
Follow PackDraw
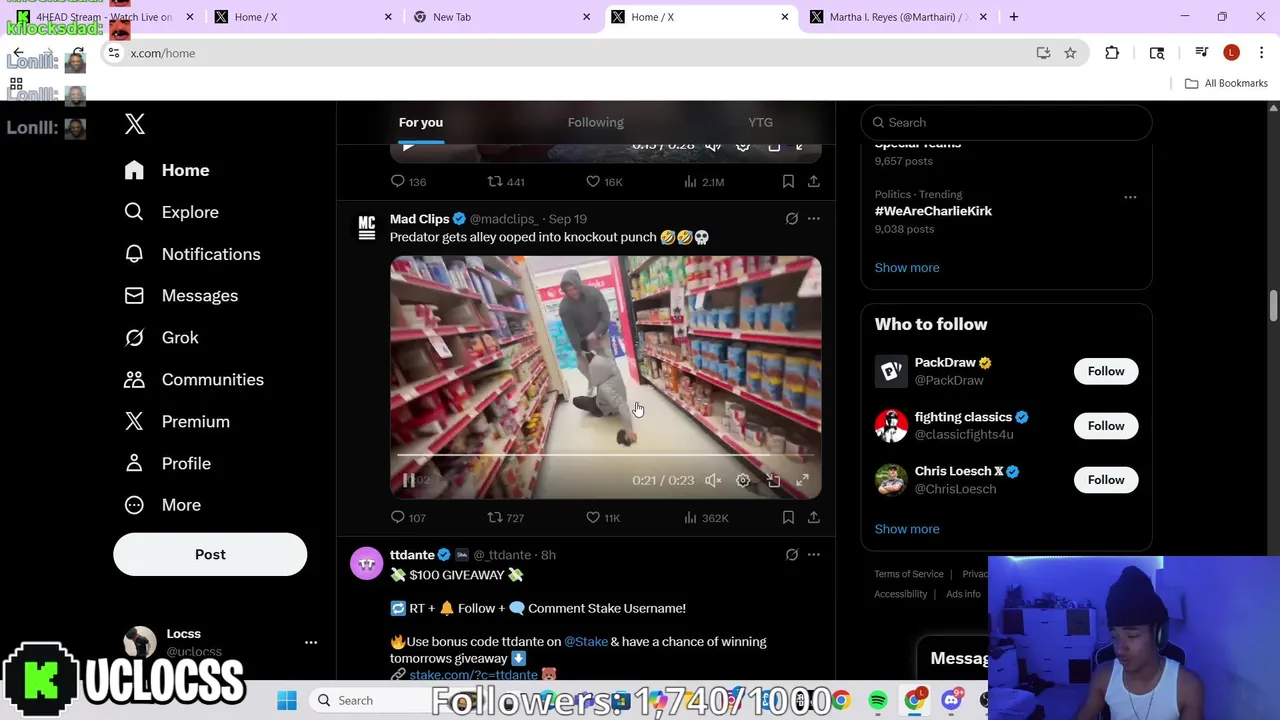pos(1106,371)
